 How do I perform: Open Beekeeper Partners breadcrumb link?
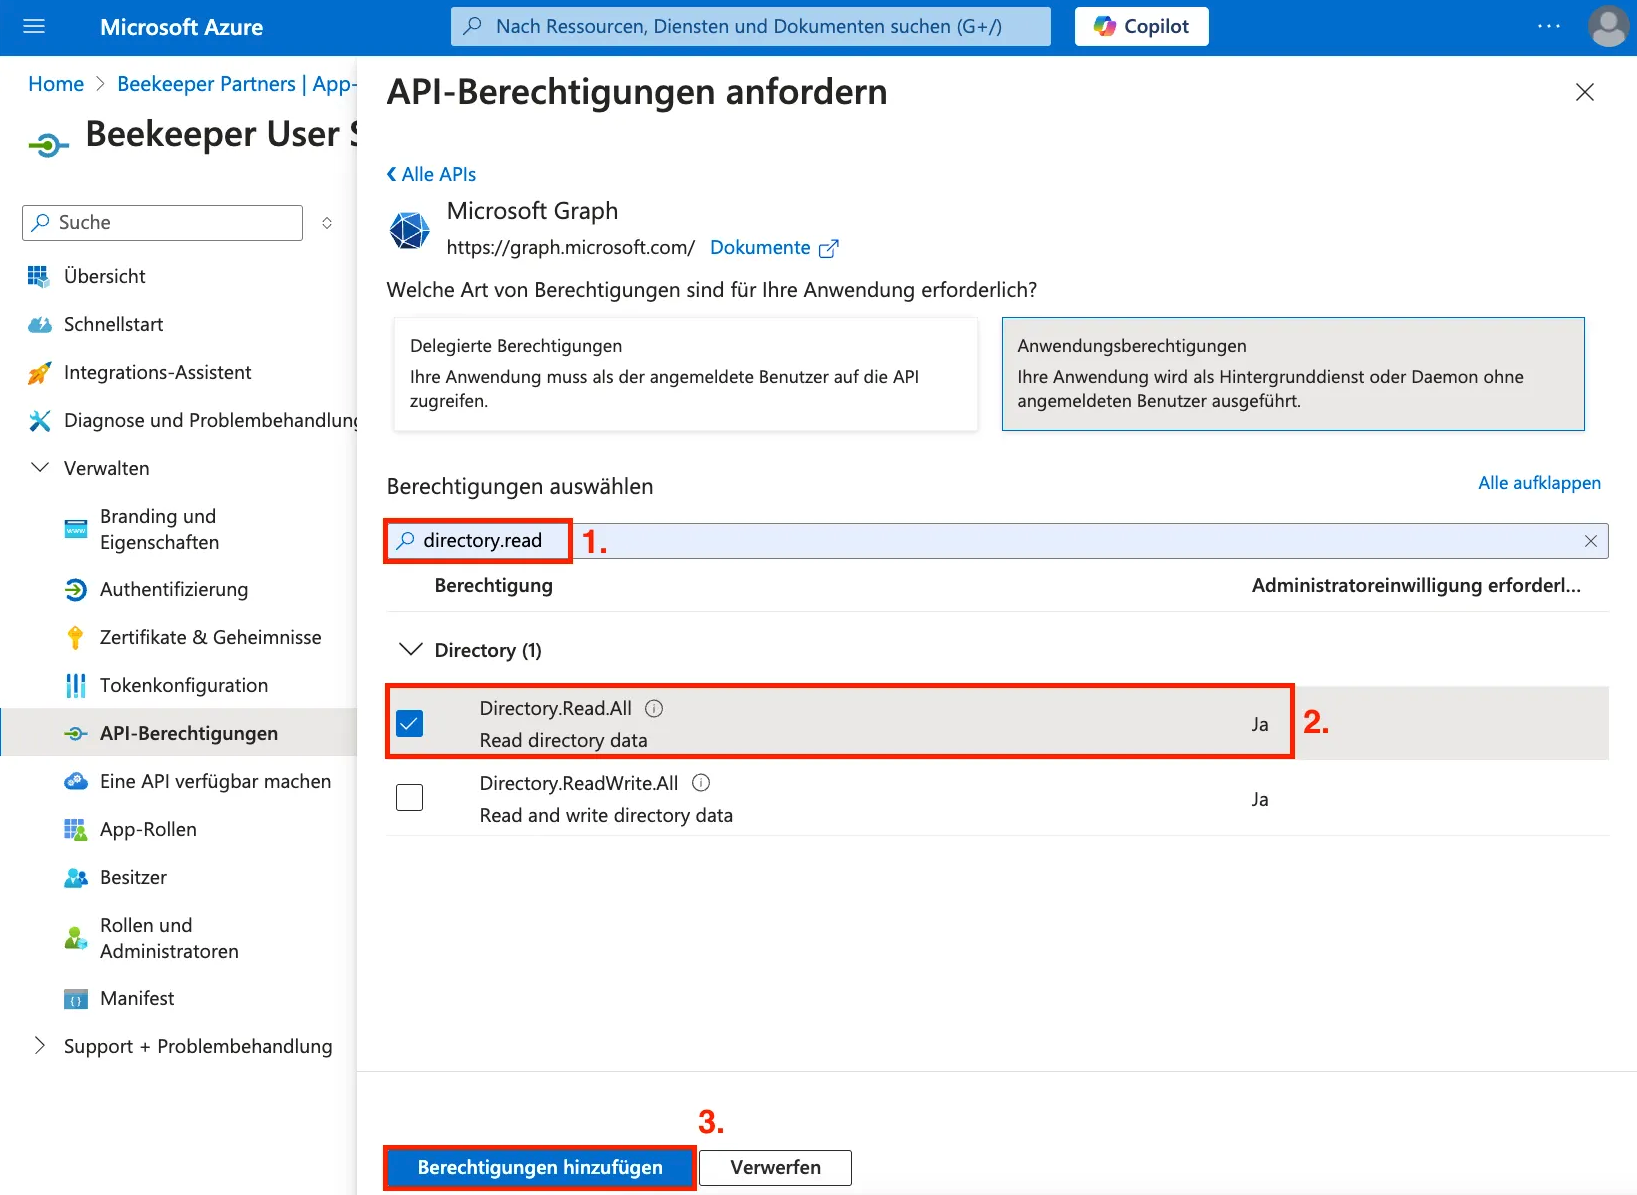237,84
